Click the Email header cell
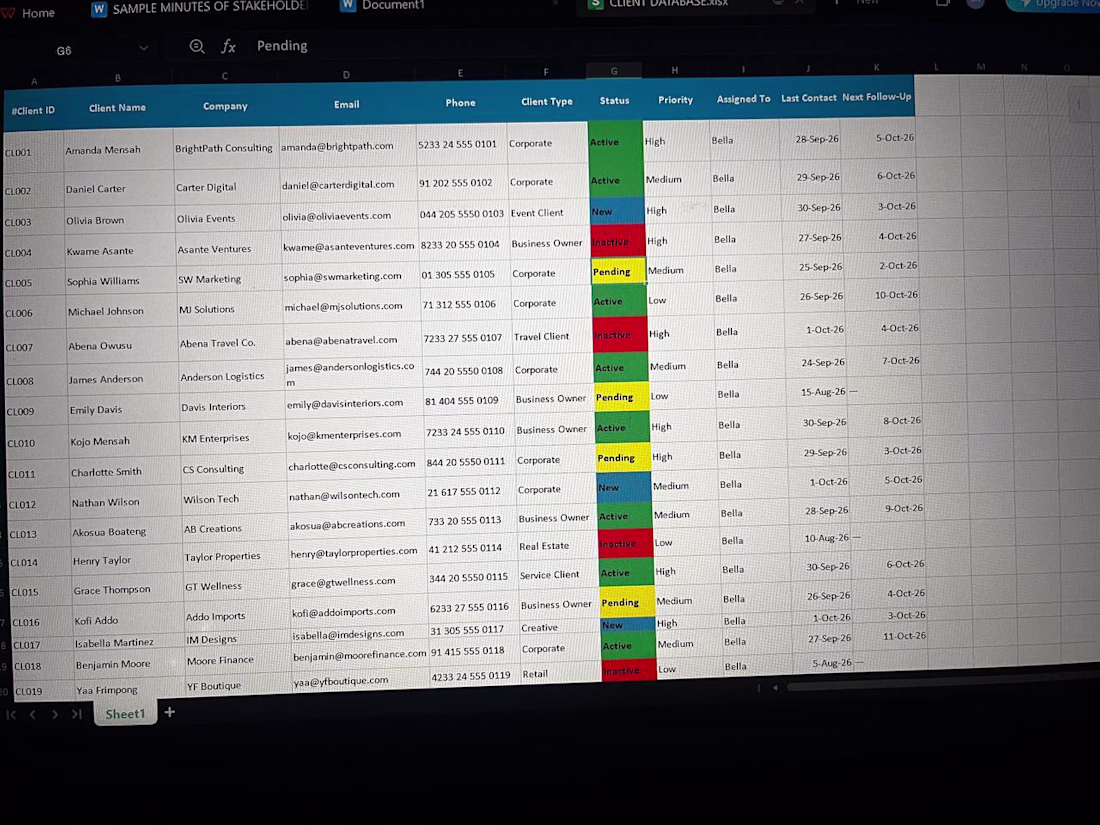Image resolution: width=1100 pixels, height=825 pixels. point(347,104)
